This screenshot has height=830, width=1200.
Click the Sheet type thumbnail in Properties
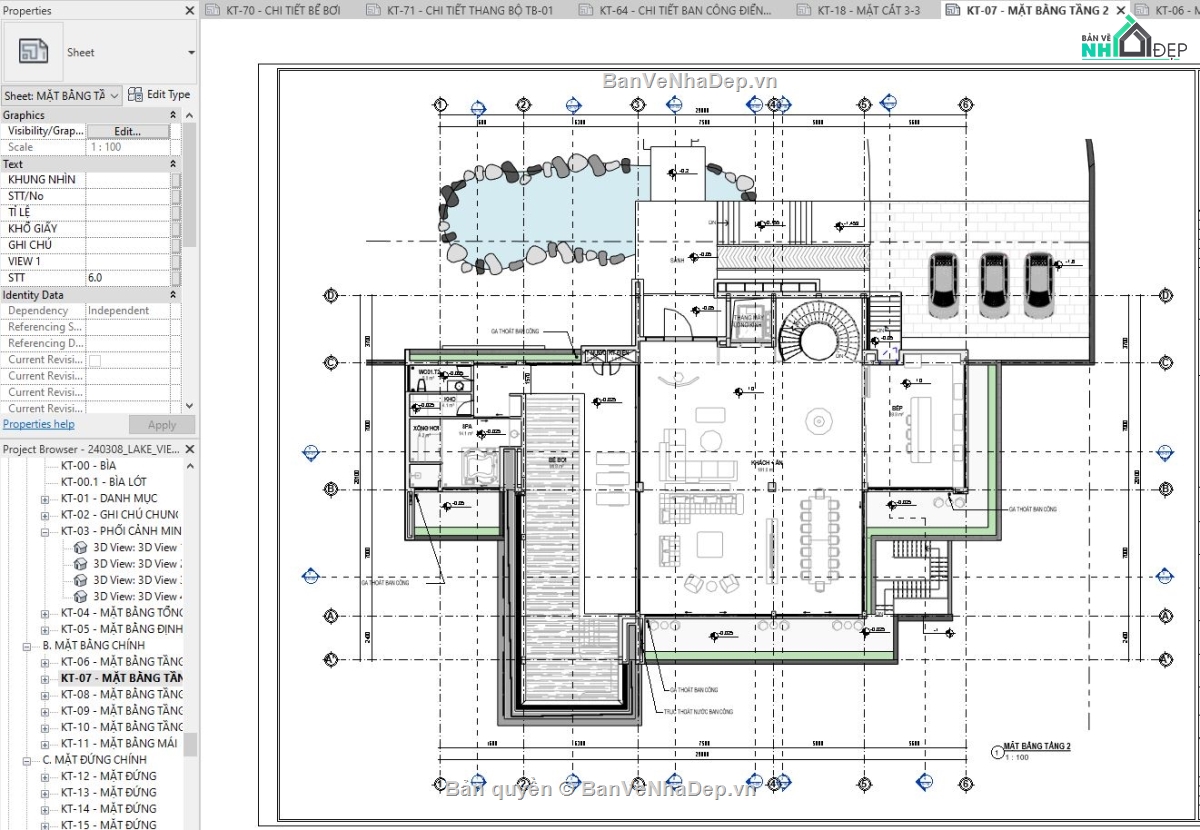[x=34, y=52]
